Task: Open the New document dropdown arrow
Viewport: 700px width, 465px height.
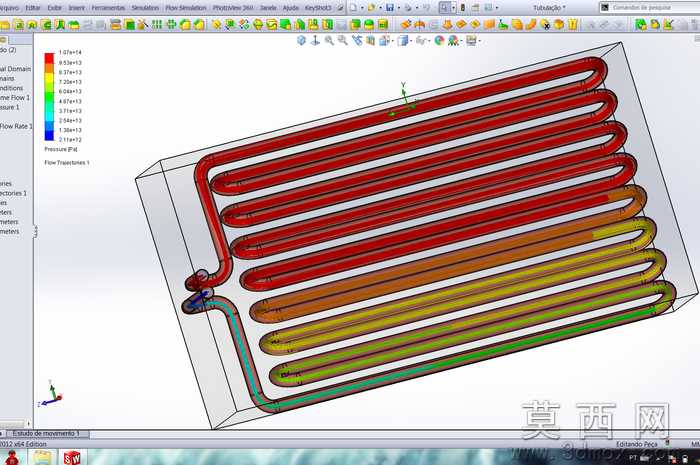Action: click(x=362, y=8)
